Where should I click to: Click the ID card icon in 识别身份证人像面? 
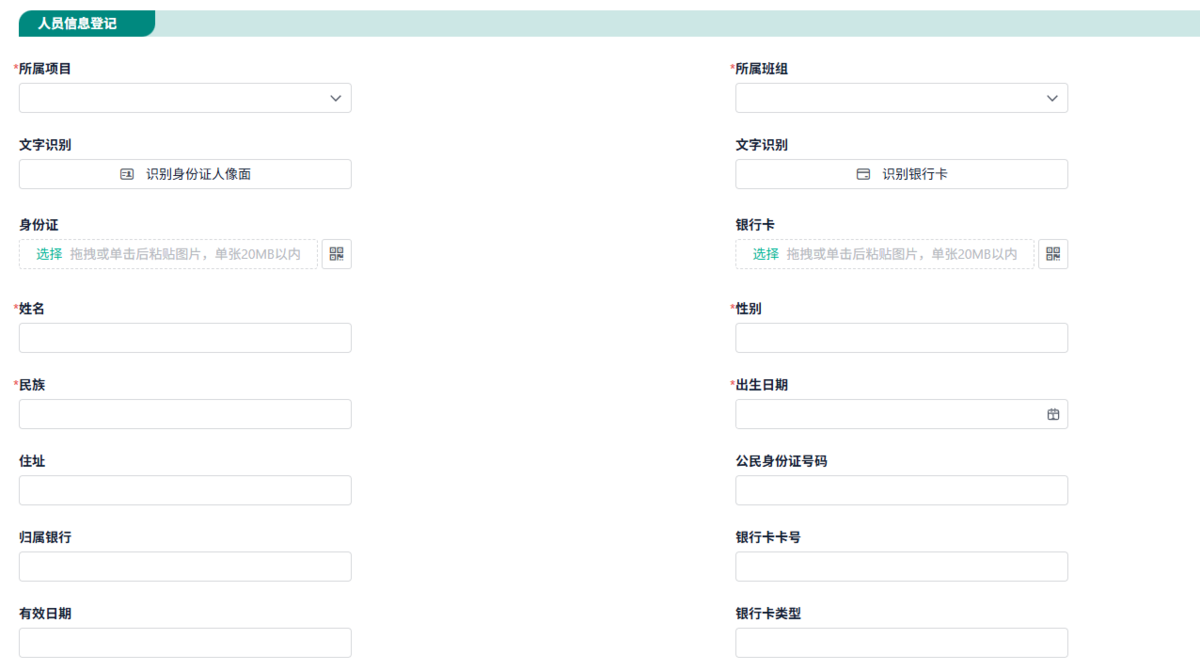click(x=127, y=174)
